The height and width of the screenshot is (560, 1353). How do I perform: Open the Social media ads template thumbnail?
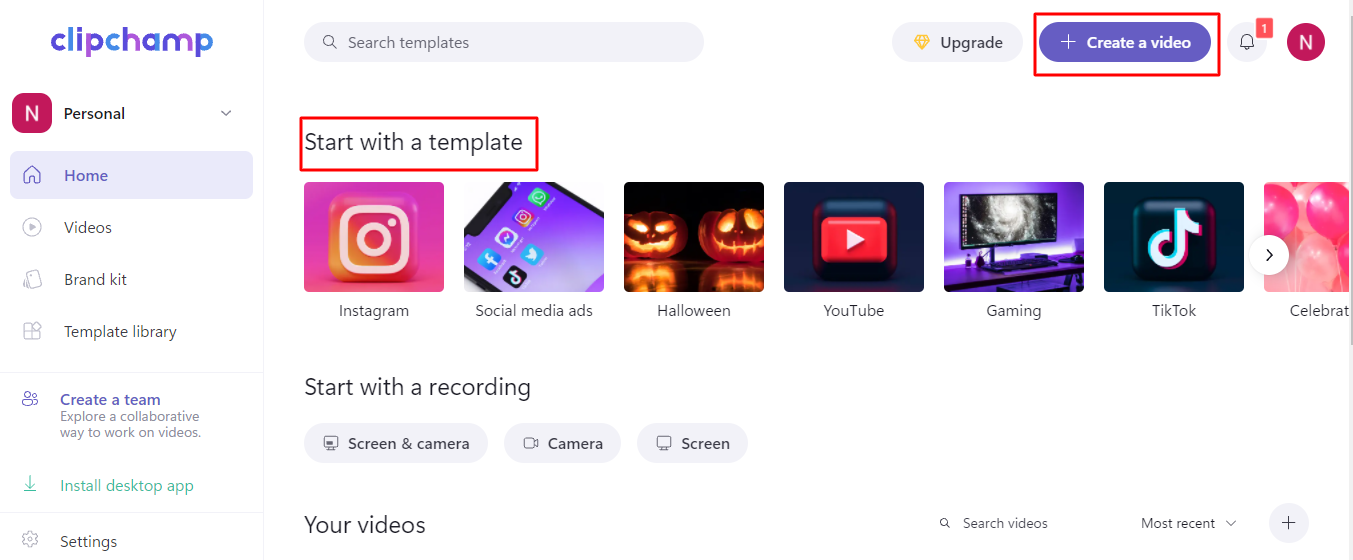point(534,237)
